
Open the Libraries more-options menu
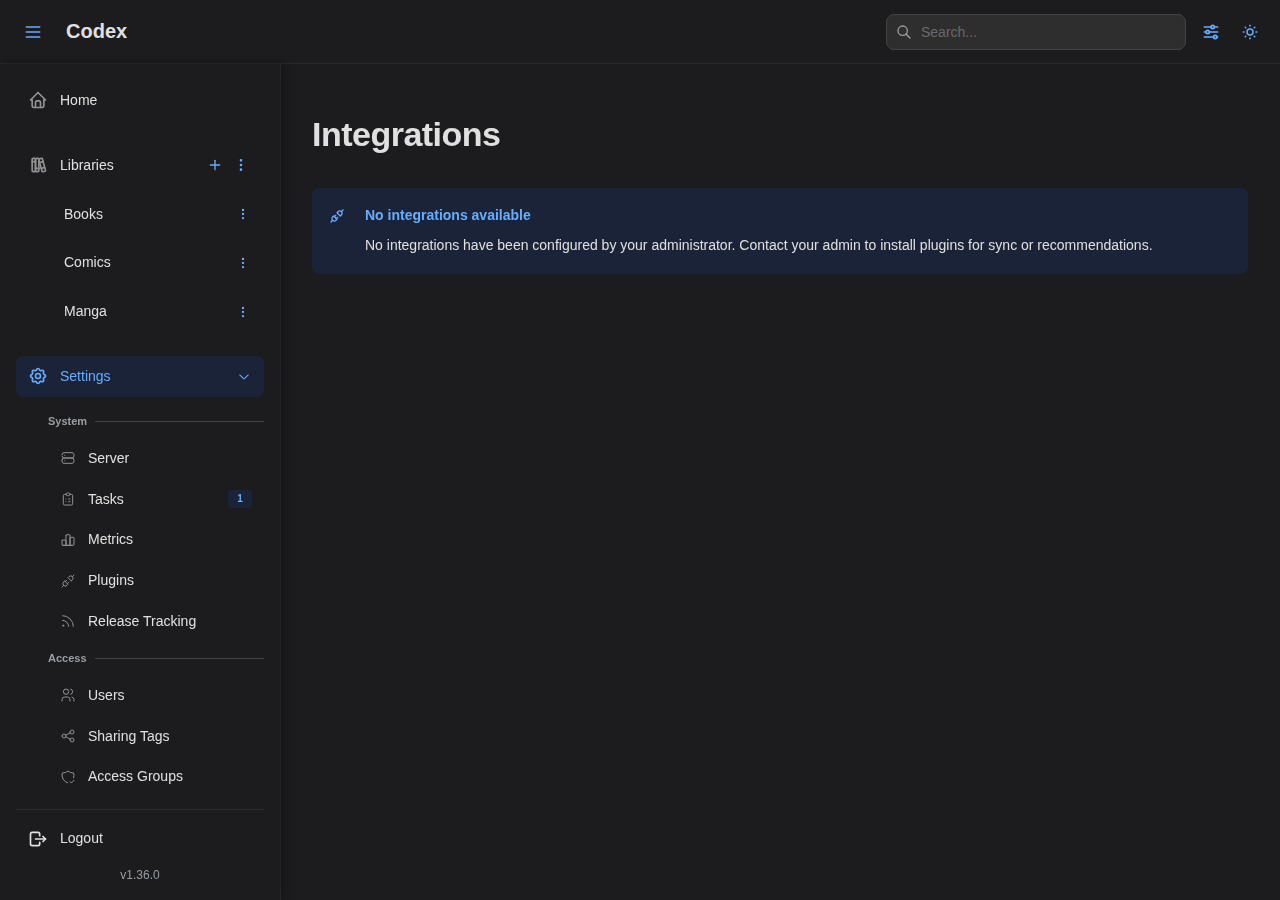241,165
